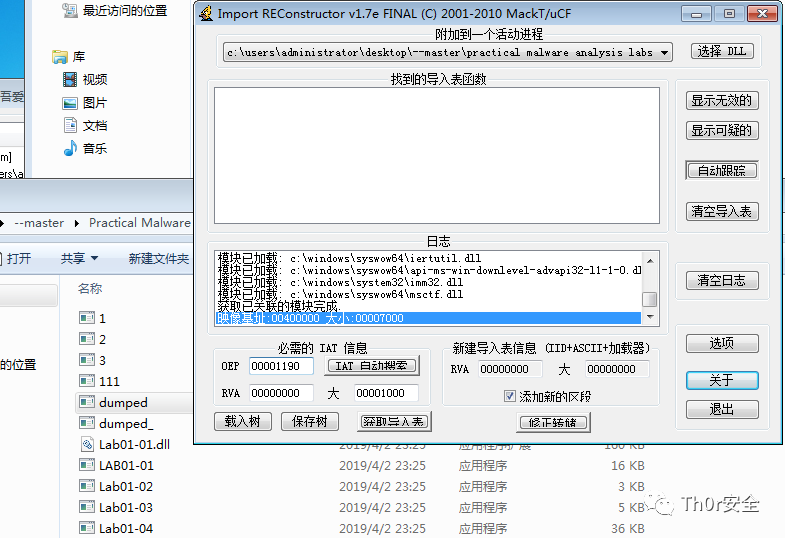Select the file icon for 3
Viewport: 785px width, 538px height.
[x=87, y=360]
